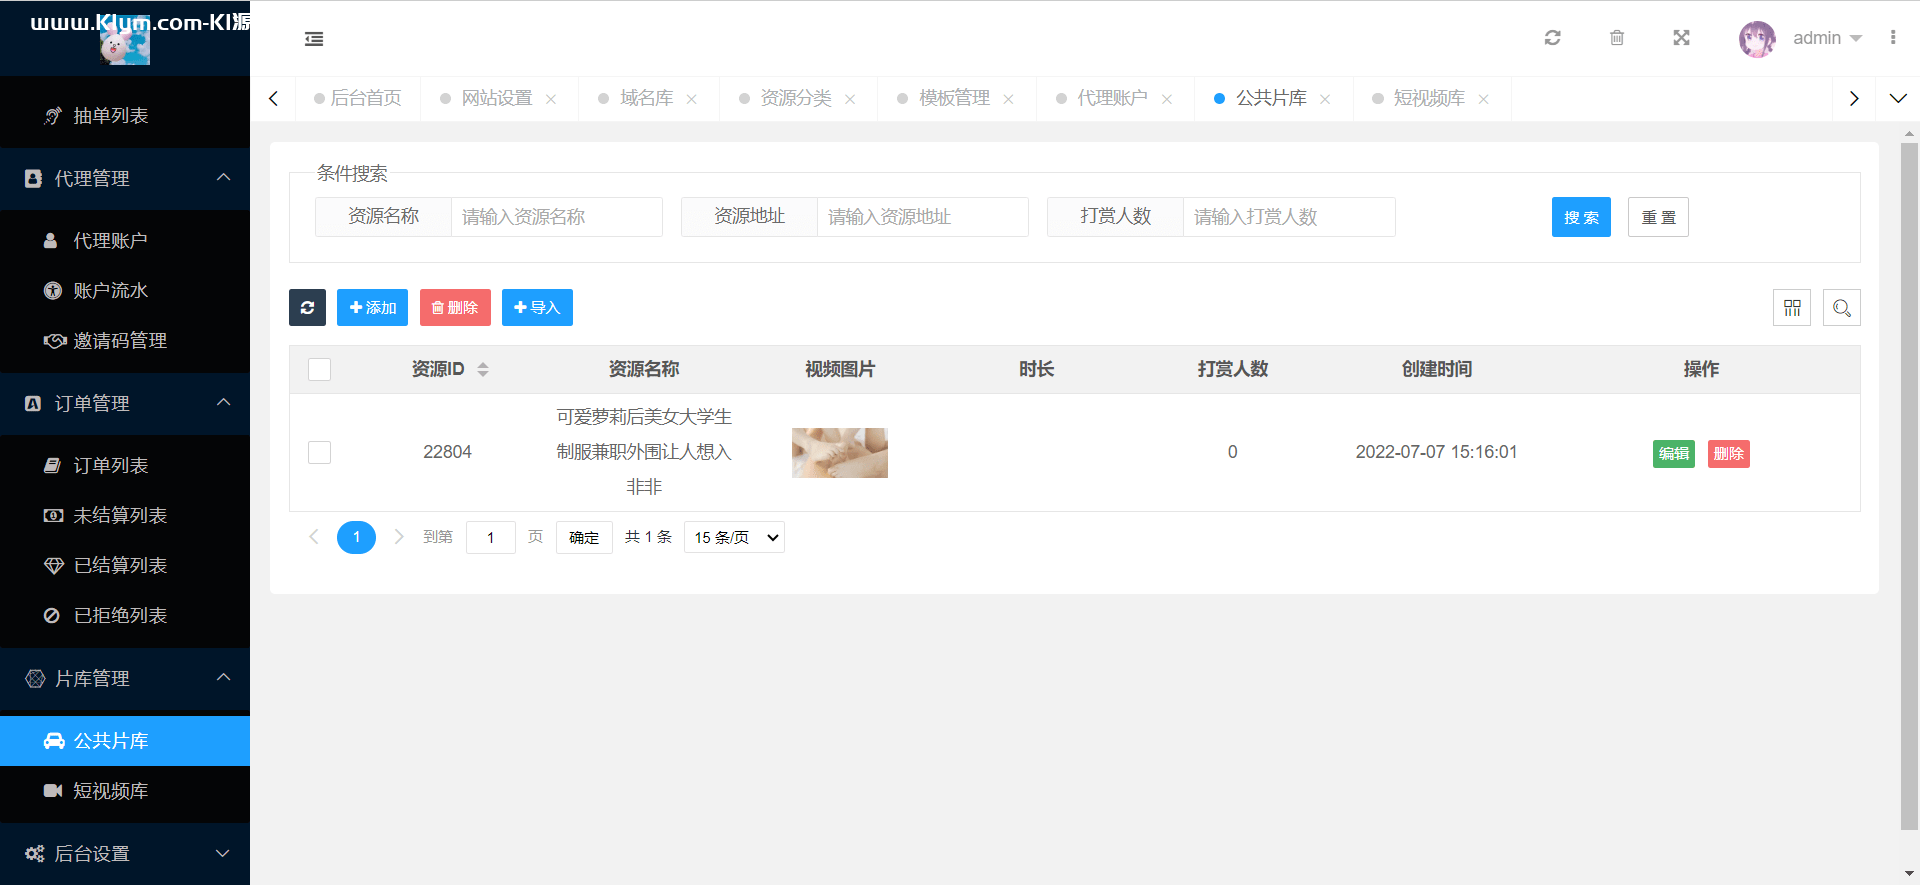Click the magnifier search toggle icon
1920x885 pixels.
coord(1841,308)
